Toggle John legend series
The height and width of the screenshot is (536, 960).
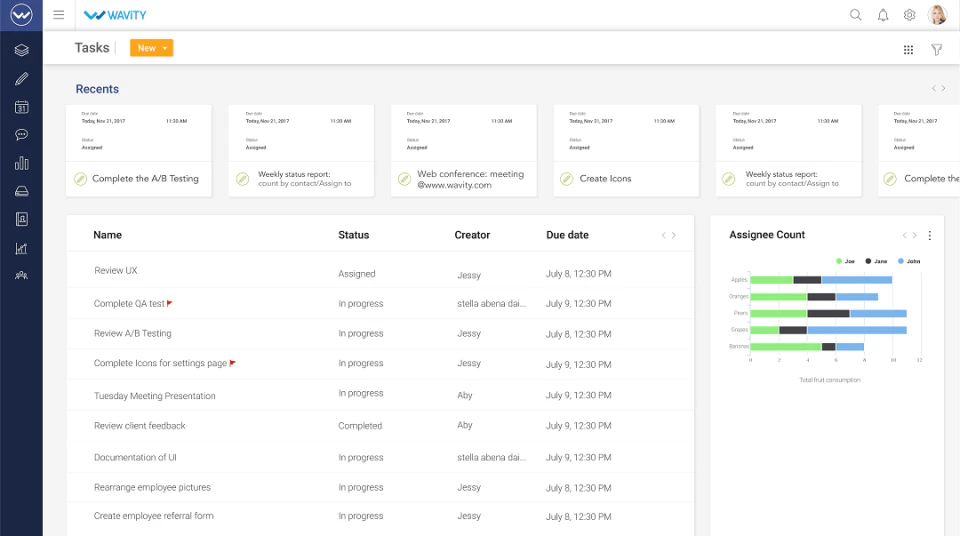click(x=909, y=261)
